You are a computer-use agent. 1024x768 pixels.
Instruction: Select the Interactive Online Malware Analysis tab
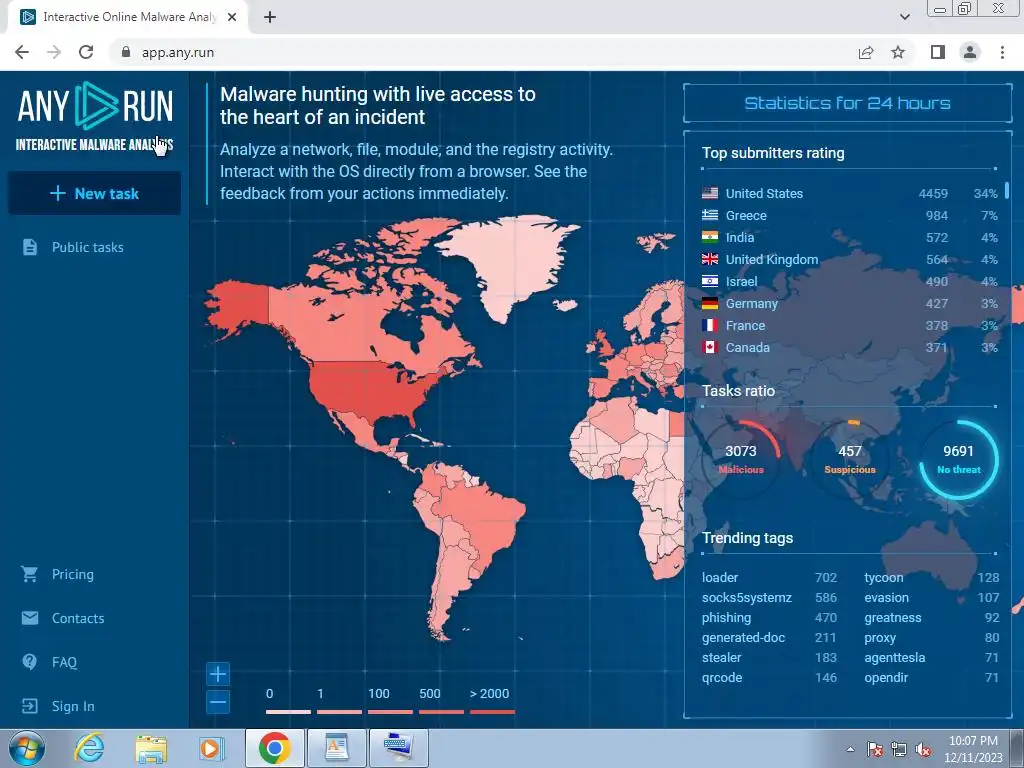tap(129, 17)
